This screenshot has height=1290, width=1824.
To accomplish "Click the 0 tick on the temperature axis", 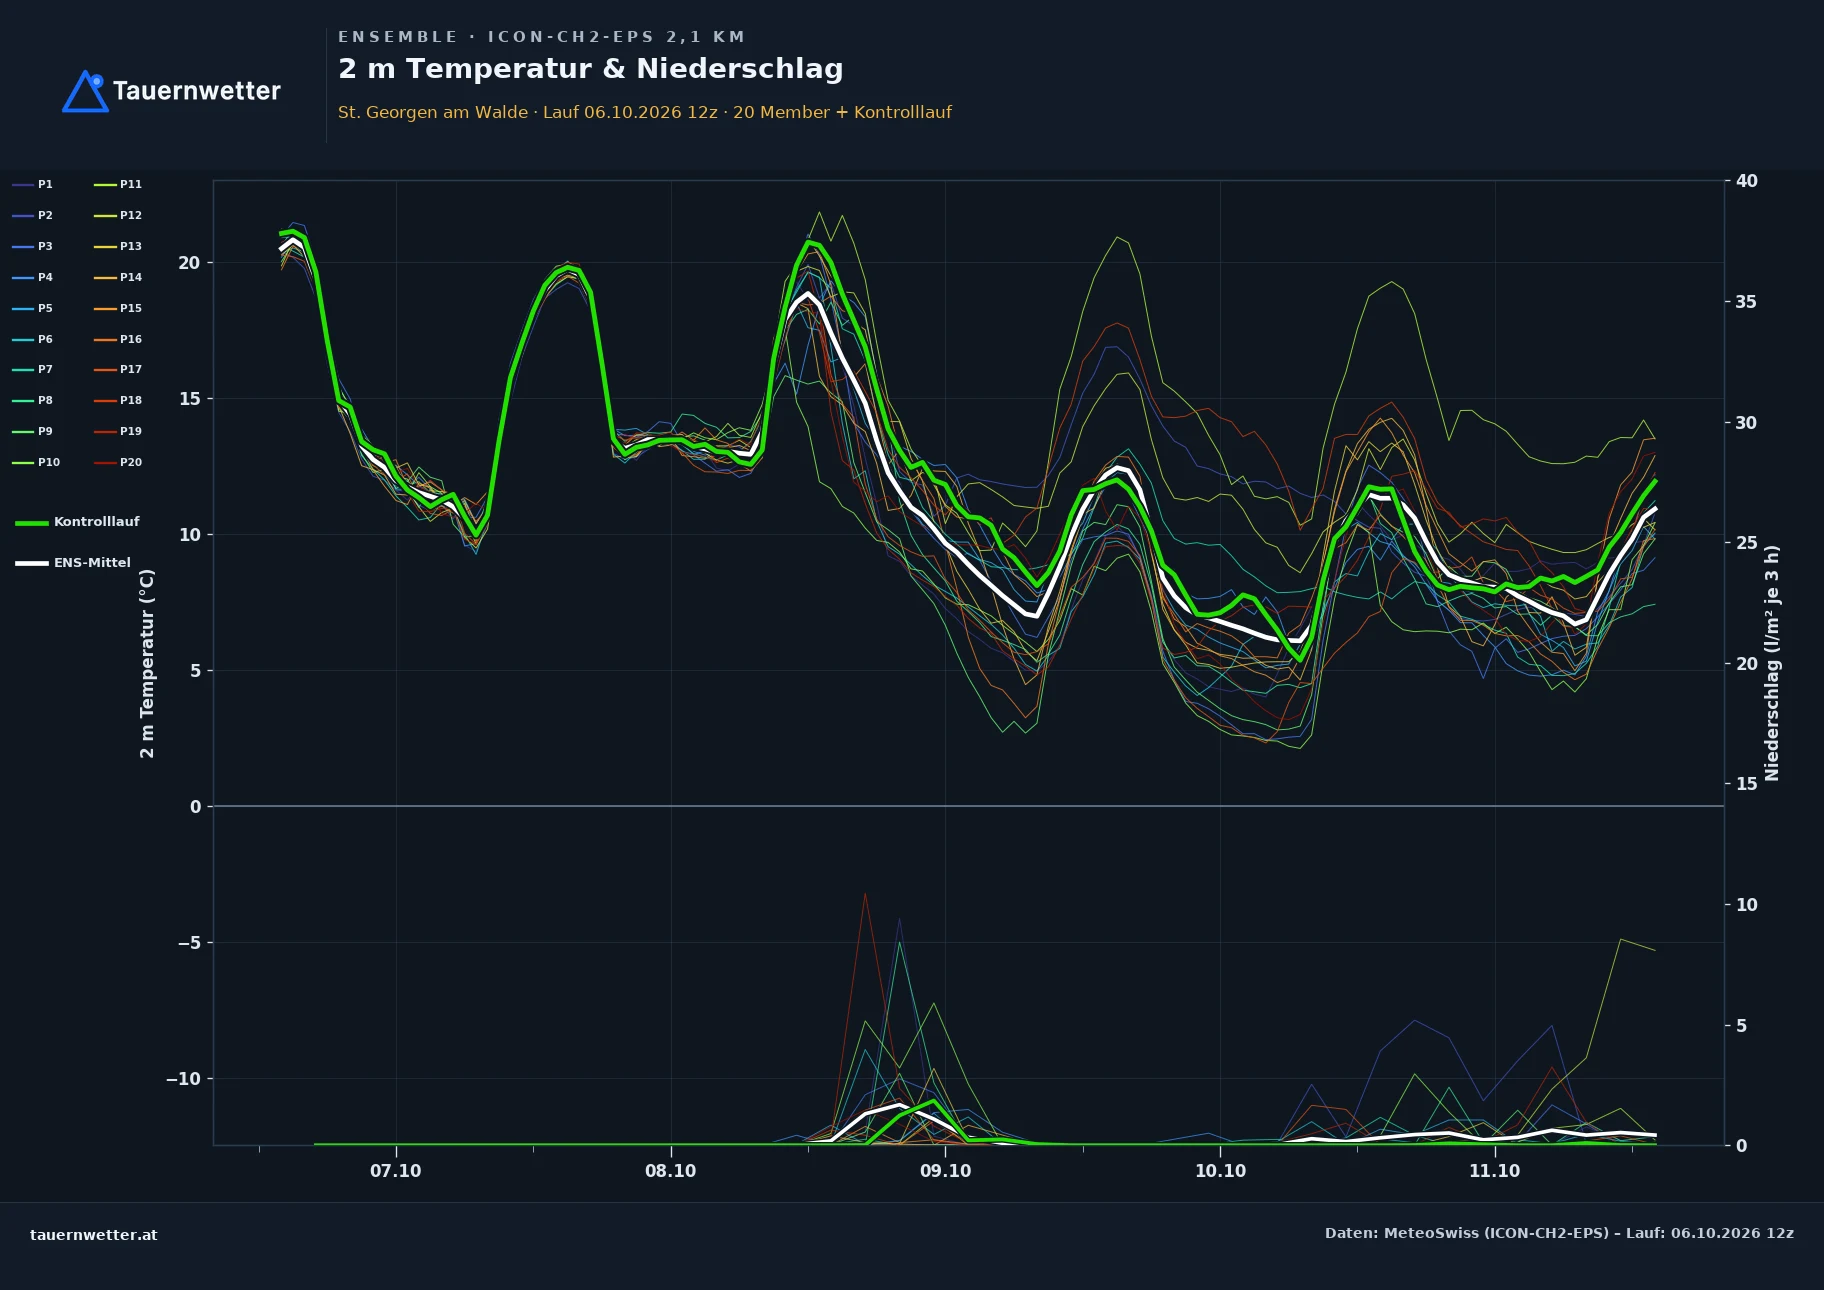I will coord(196,807).
